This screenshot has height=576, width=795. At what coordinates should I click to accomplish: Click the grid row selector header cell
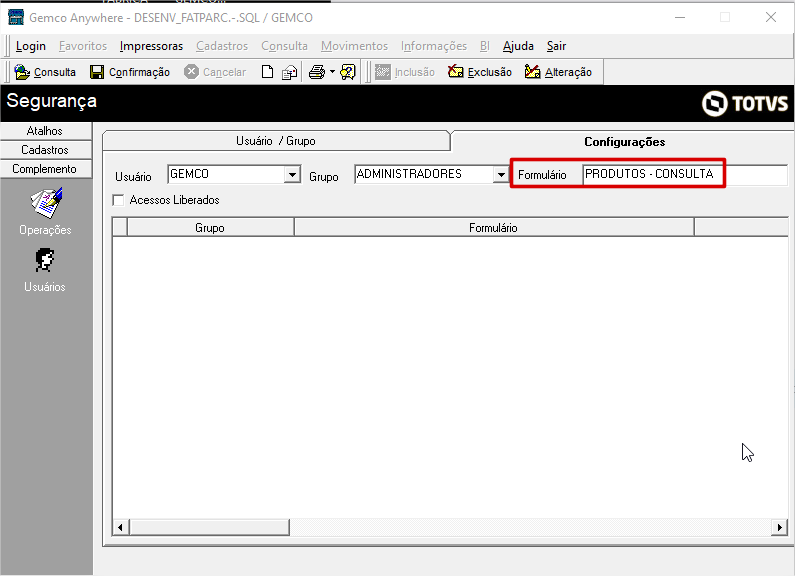click(120, 228)
